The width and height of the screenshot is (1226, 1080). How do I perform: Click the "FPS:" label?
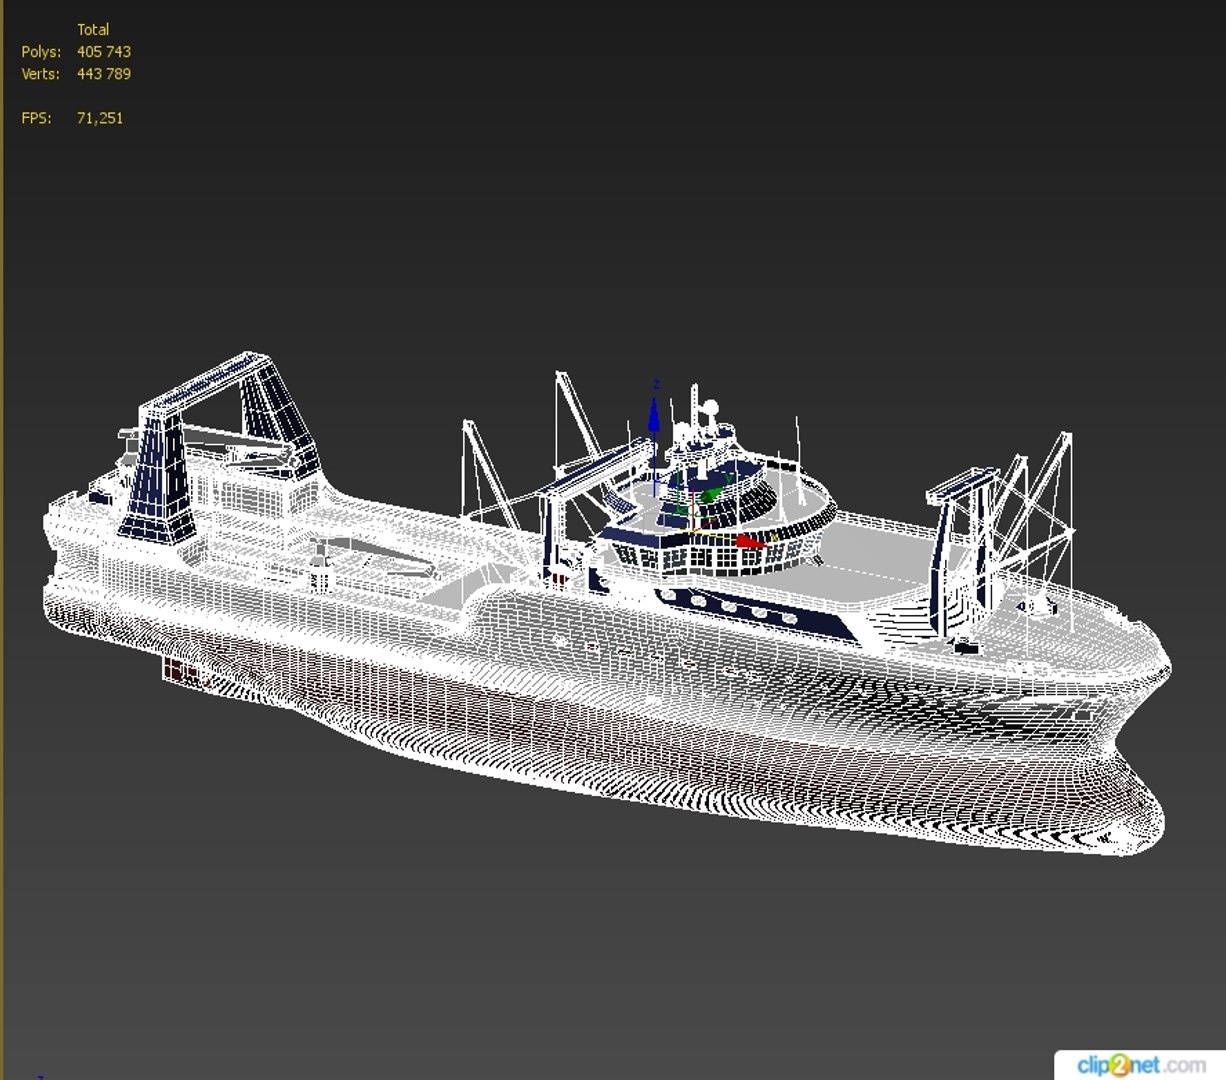pyautogui.click(x=36, y=118)
